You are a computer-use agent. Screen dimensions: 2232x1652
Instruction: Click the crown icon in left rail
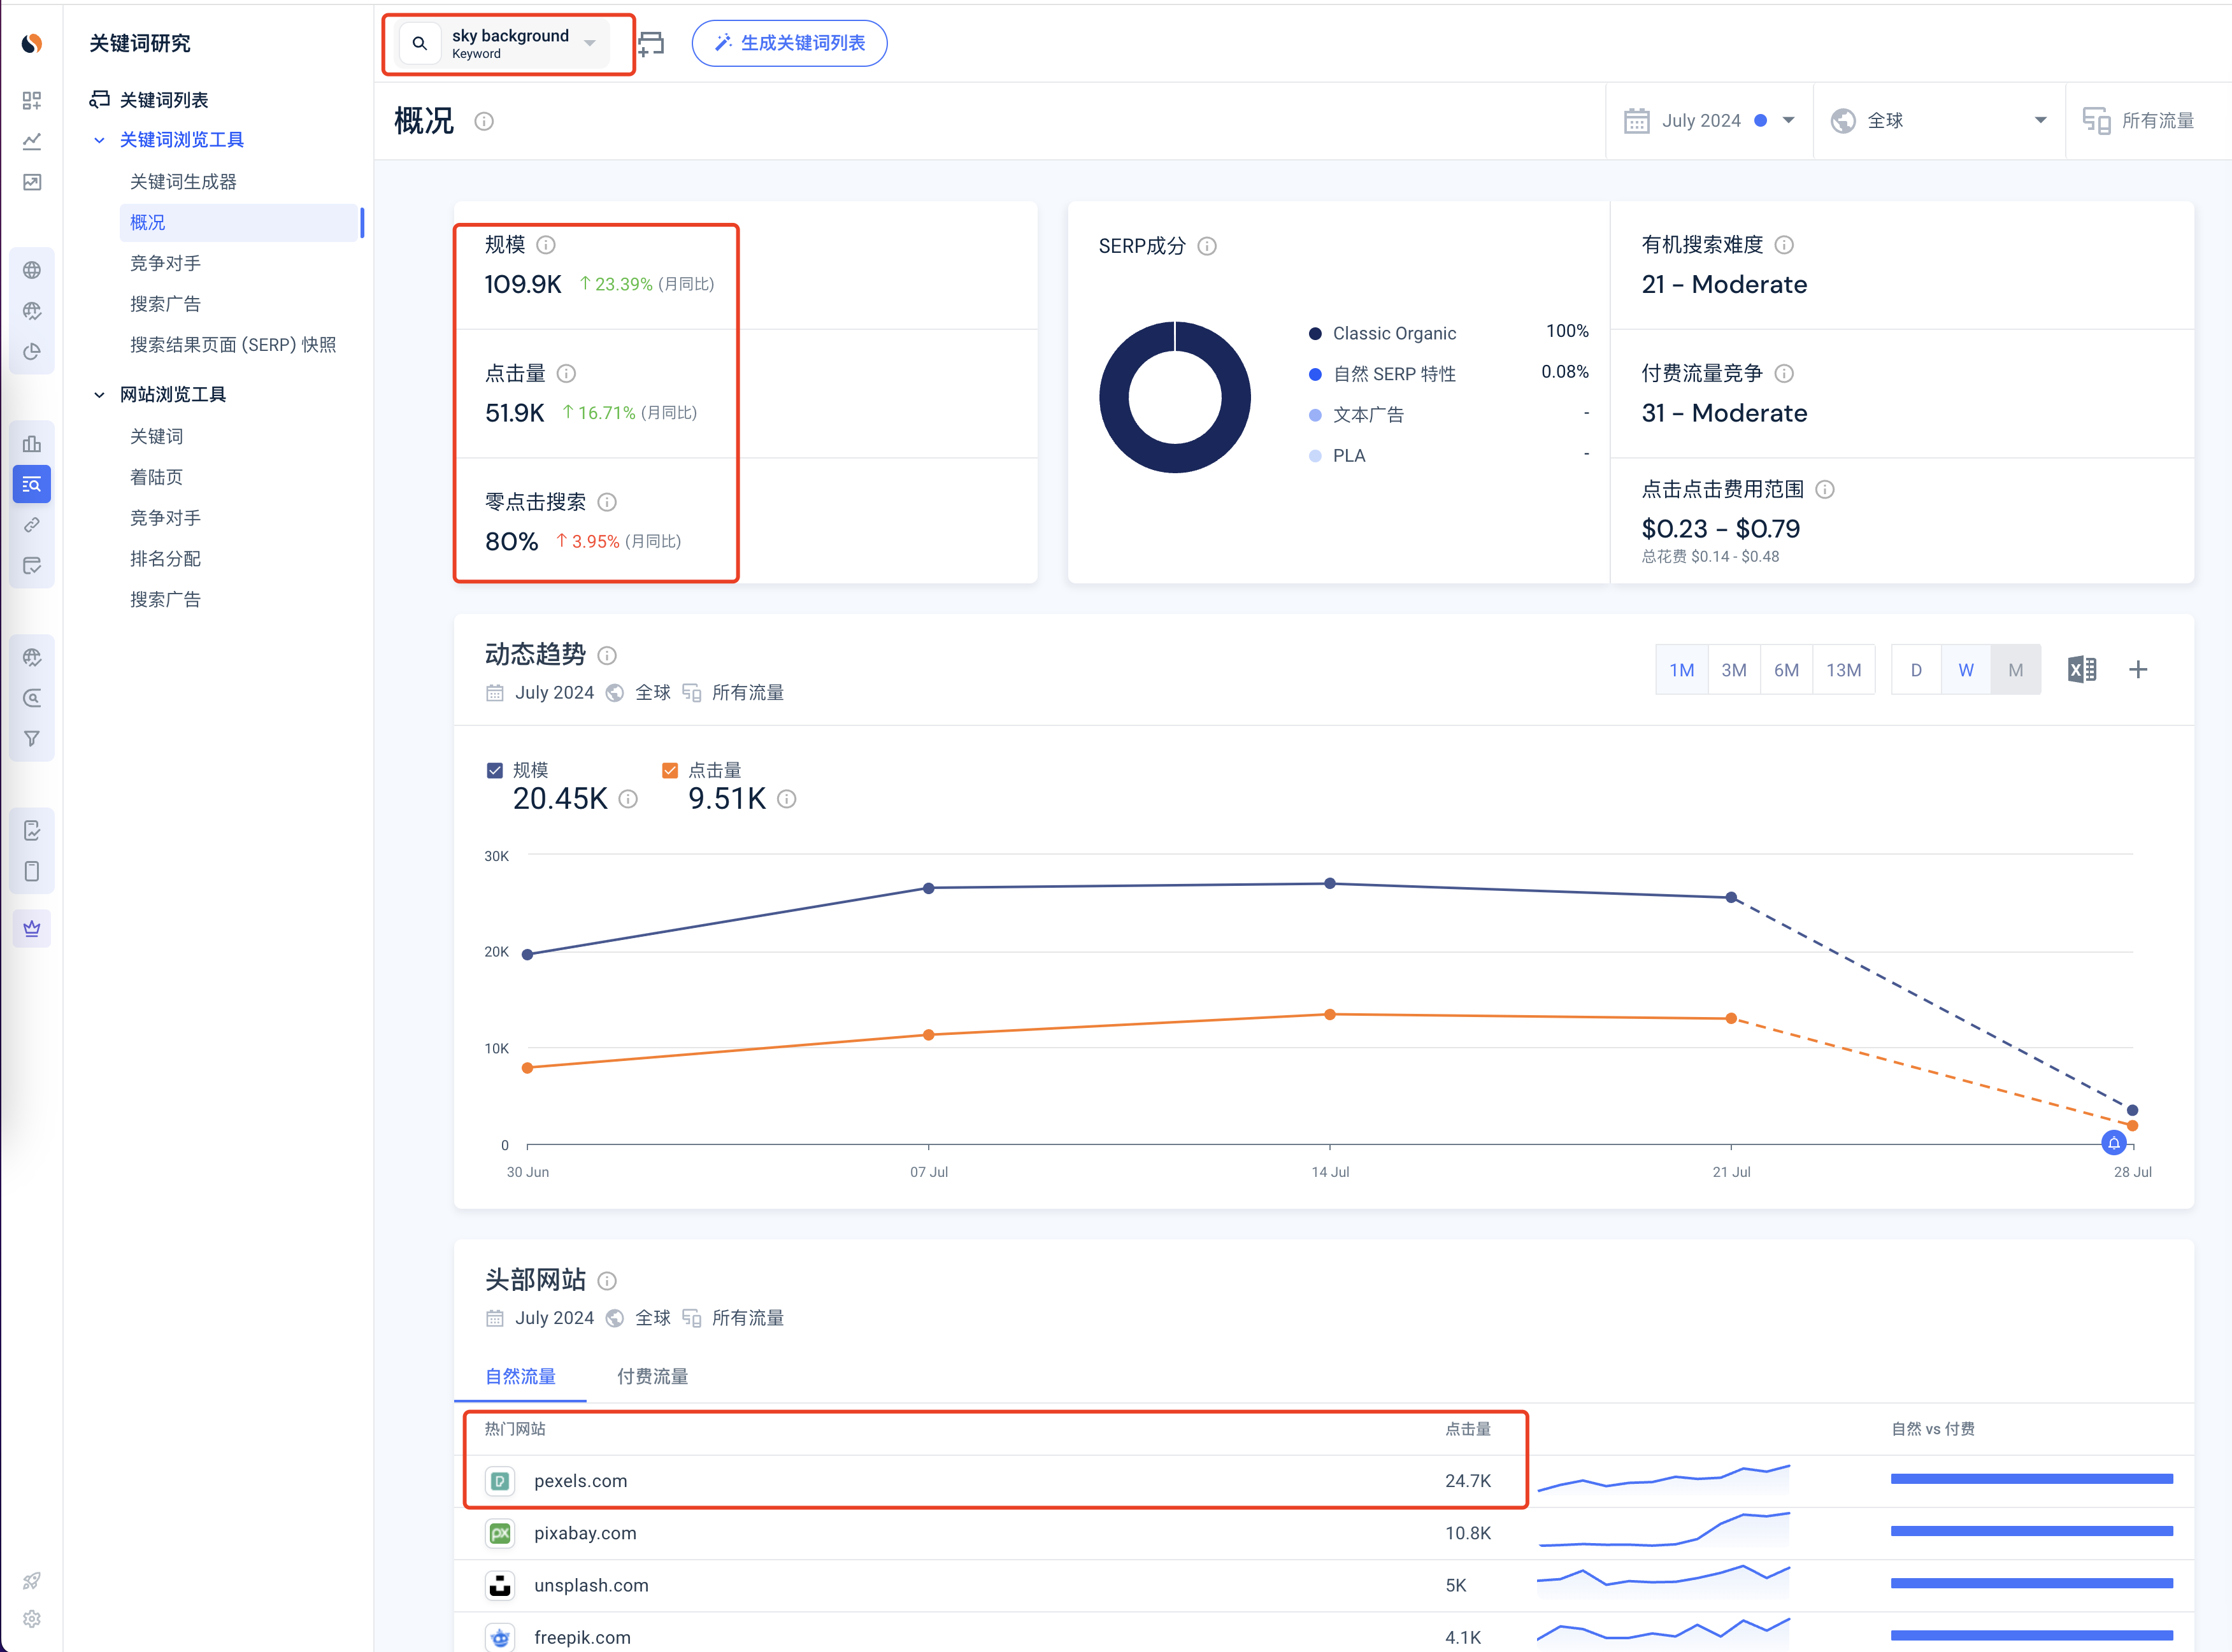[32, 928]
